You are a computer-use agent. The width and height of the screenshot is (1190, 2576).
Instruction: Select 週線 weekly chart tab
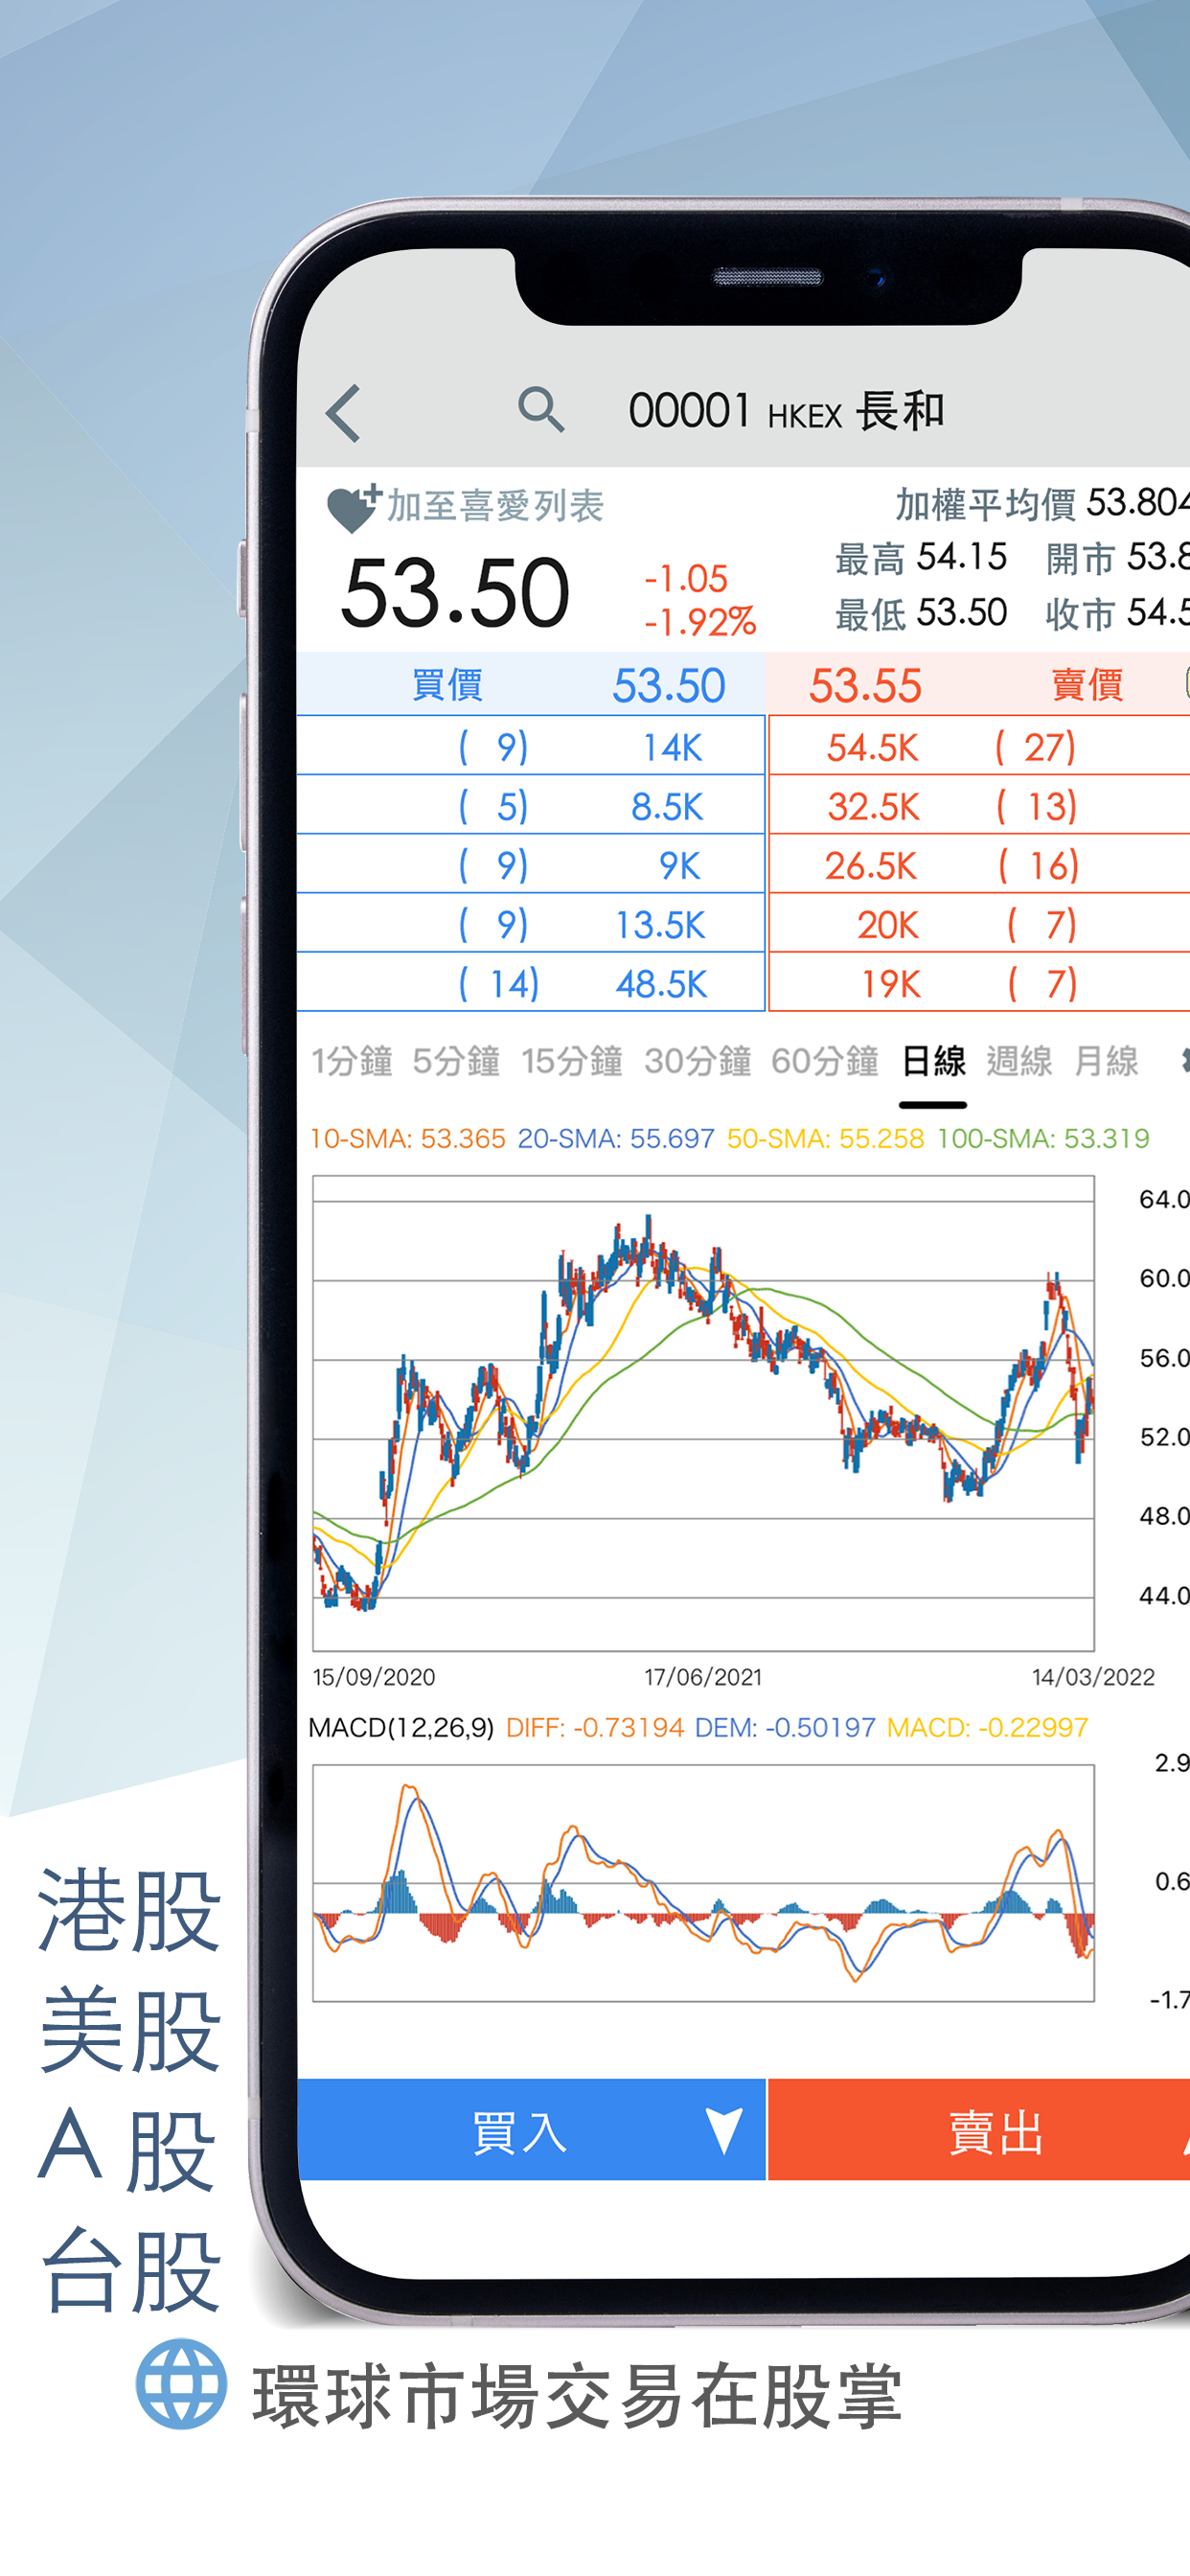coord(1019,1061)
